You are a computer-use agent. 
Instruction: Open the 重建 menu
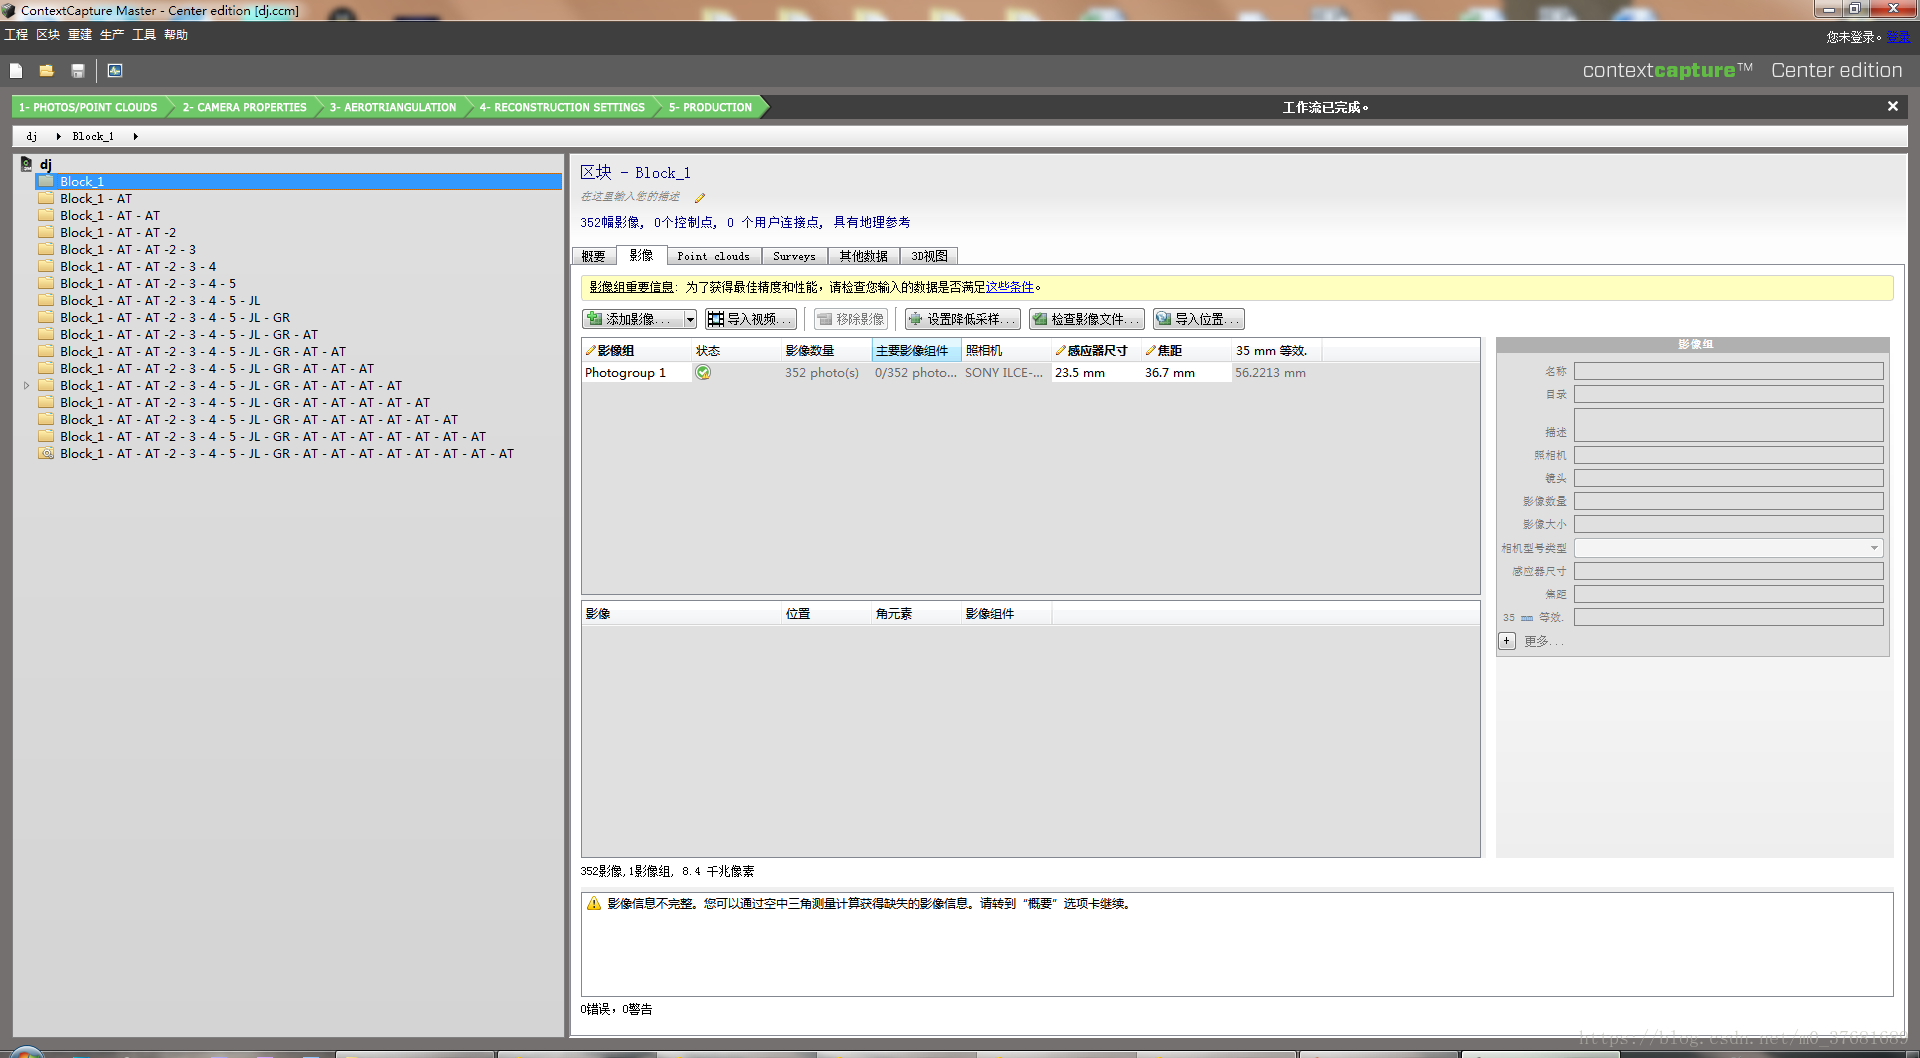coord(80,35)
